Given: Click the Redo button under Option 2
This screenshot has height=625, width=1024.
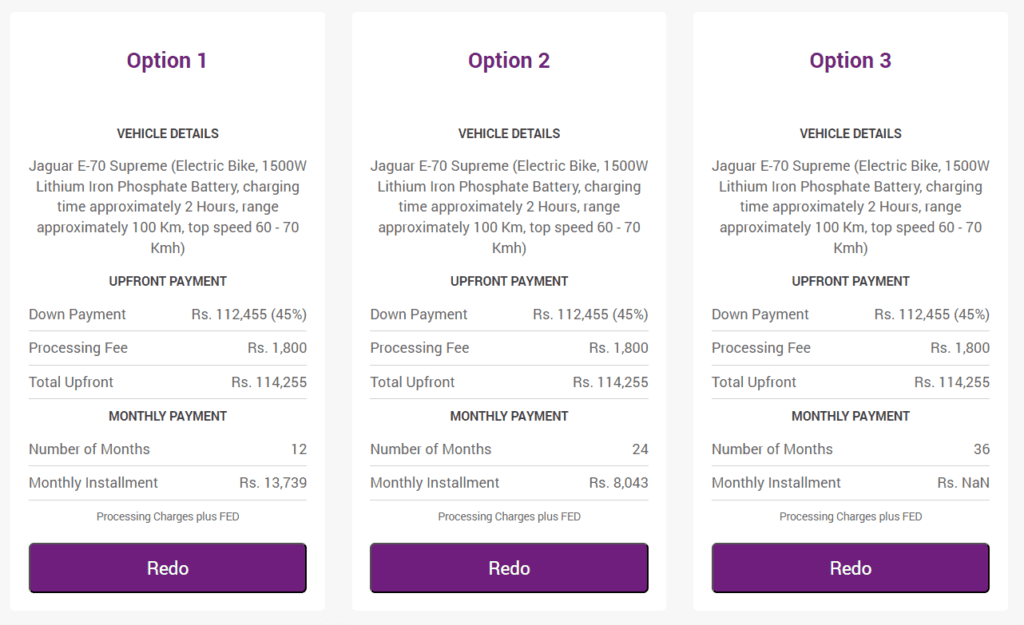Looking at the screenshot, I should click(x=509, y=568).
